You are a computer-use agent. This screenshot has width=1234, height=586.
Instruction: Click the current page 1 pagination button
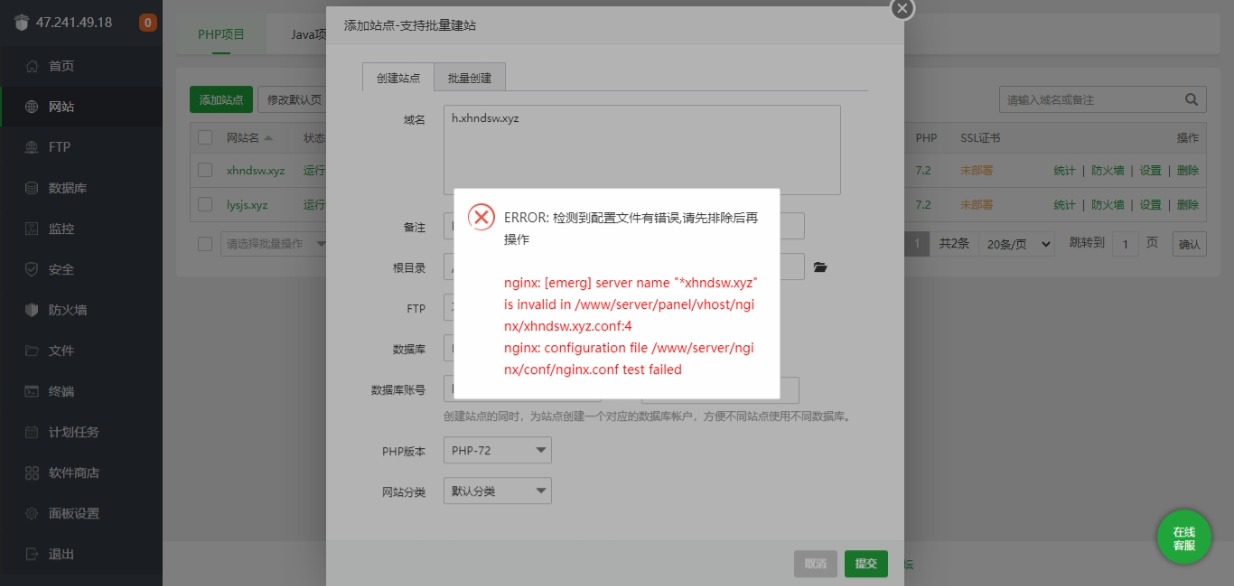(917, 243)
